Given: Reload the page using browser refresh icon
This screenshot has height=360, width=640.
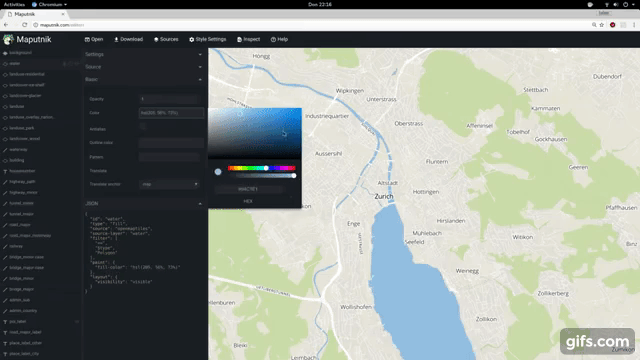Looking at the screenshot, I should 24,25.
